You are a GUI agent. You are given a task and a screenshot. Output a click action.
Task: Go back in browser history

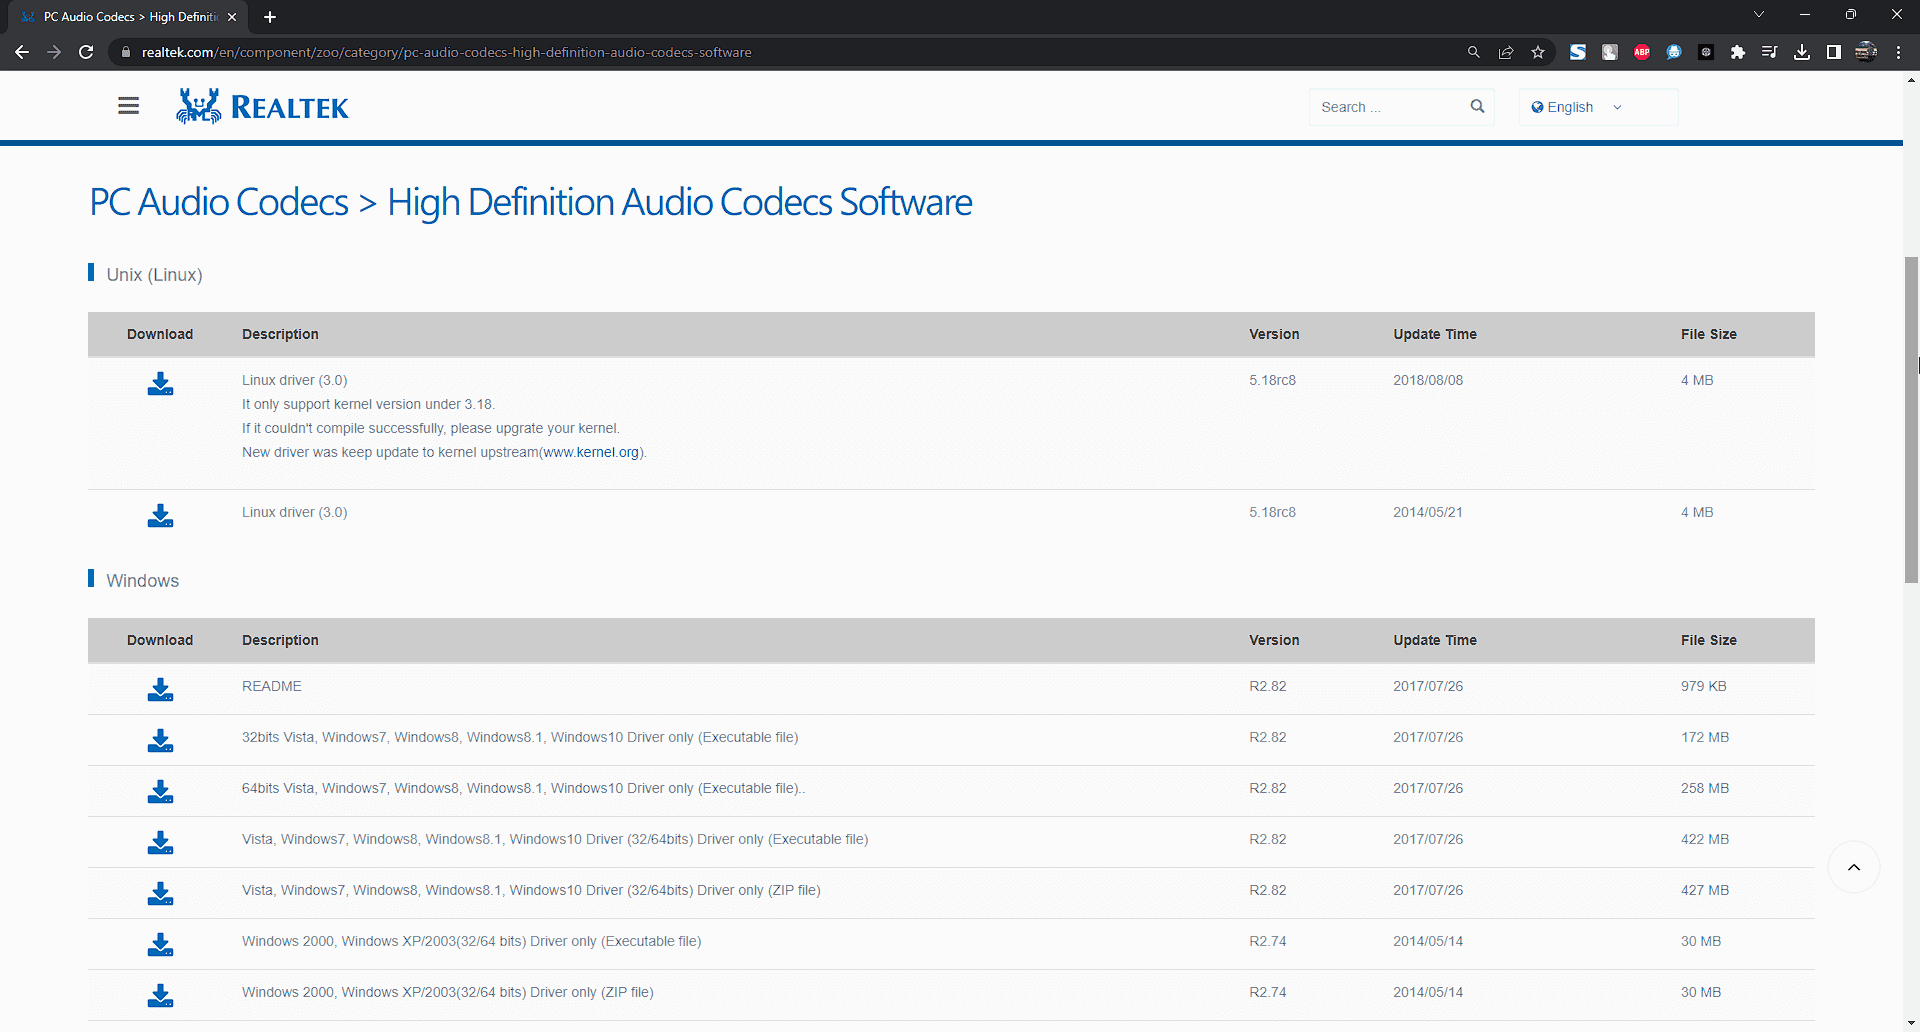point(22,52)
